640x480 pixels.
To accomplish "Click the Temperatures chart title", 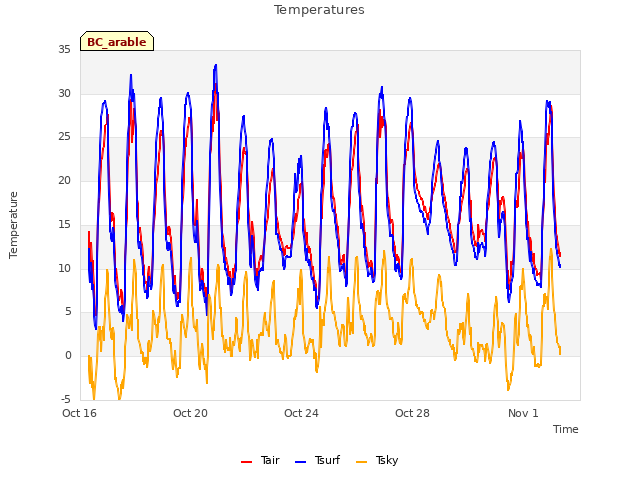I will tap(319, 10).
